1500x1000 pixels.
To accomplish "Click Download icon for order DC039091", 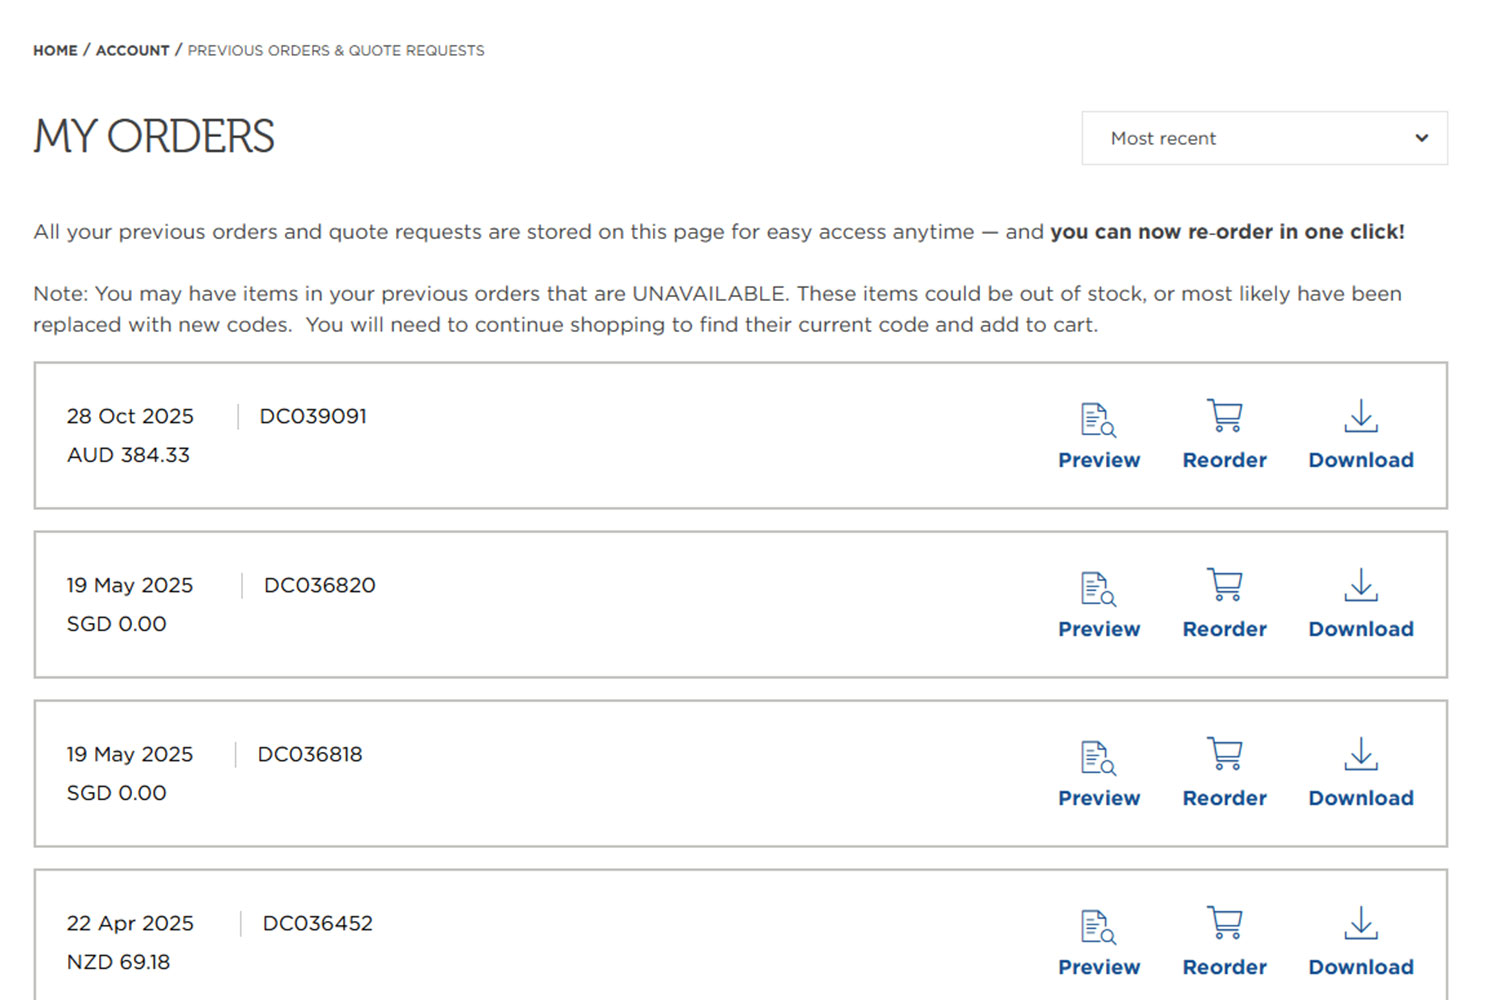I will [x=1360, y=416].
